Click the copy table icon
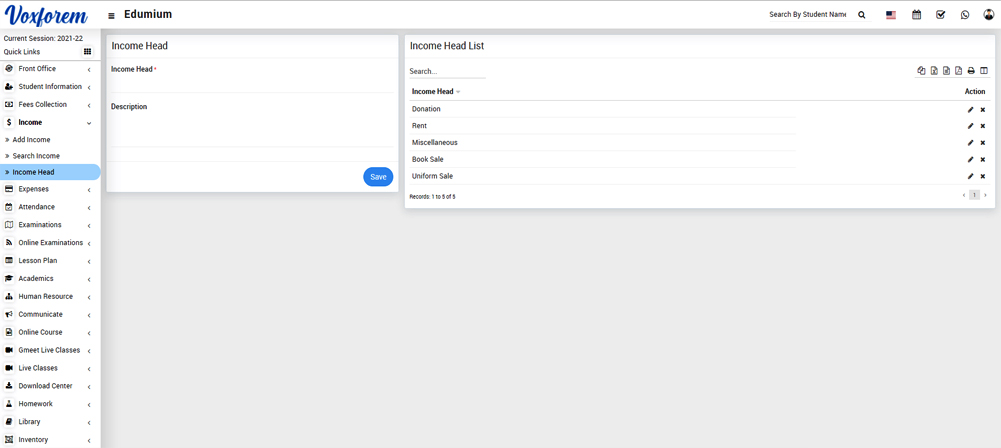1001x448 pixels. coord(921,71)
